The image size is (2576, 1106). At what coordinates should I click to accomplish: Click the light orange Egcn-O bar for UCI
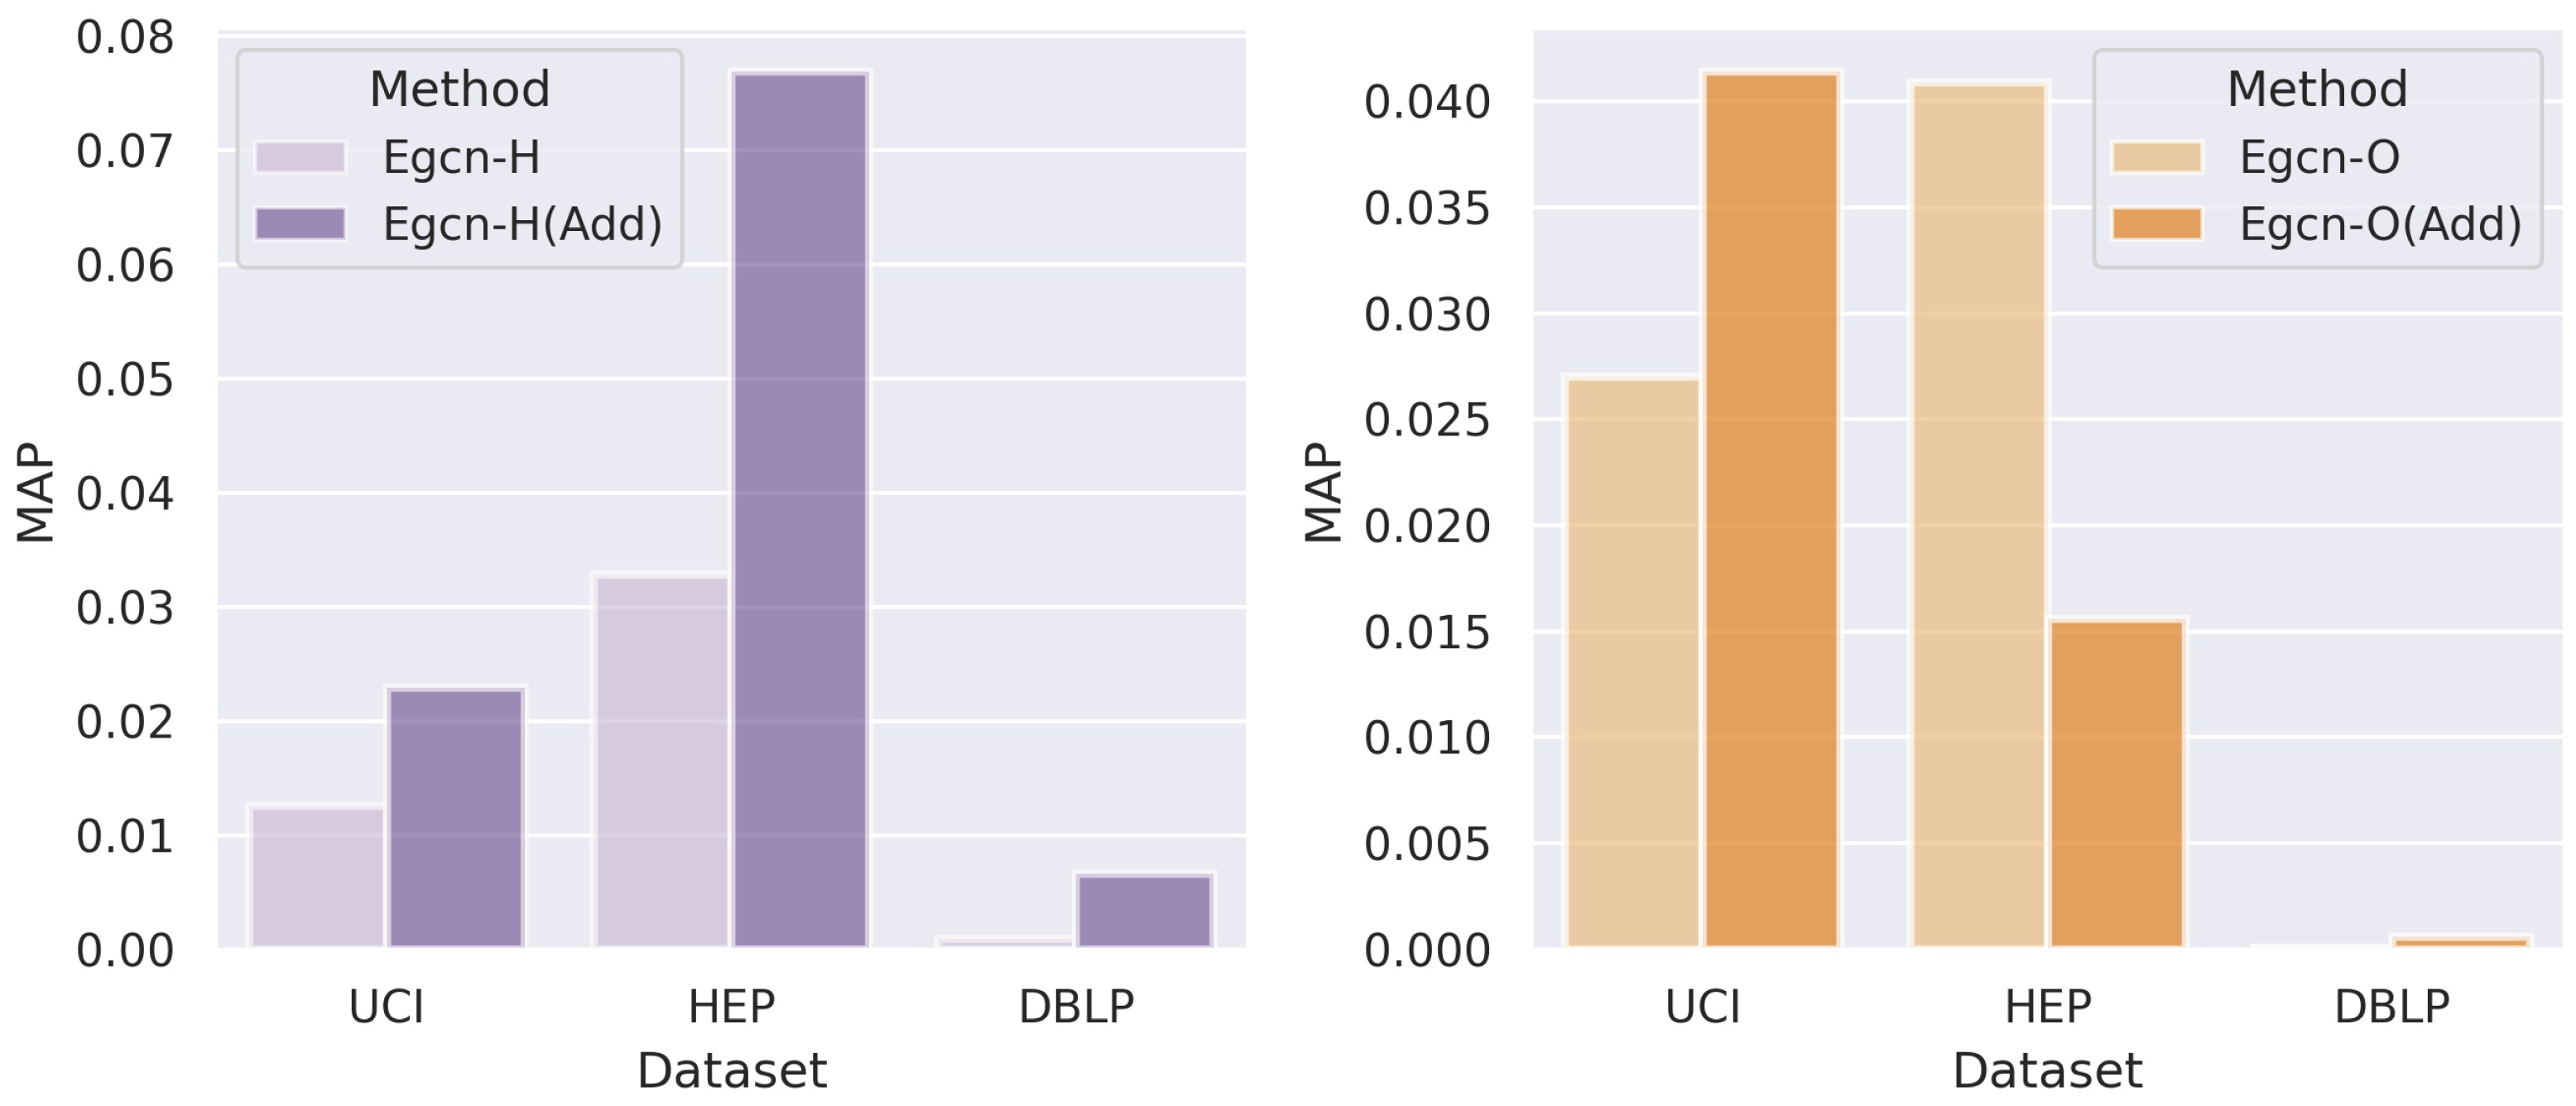[x=1633, y=662]
